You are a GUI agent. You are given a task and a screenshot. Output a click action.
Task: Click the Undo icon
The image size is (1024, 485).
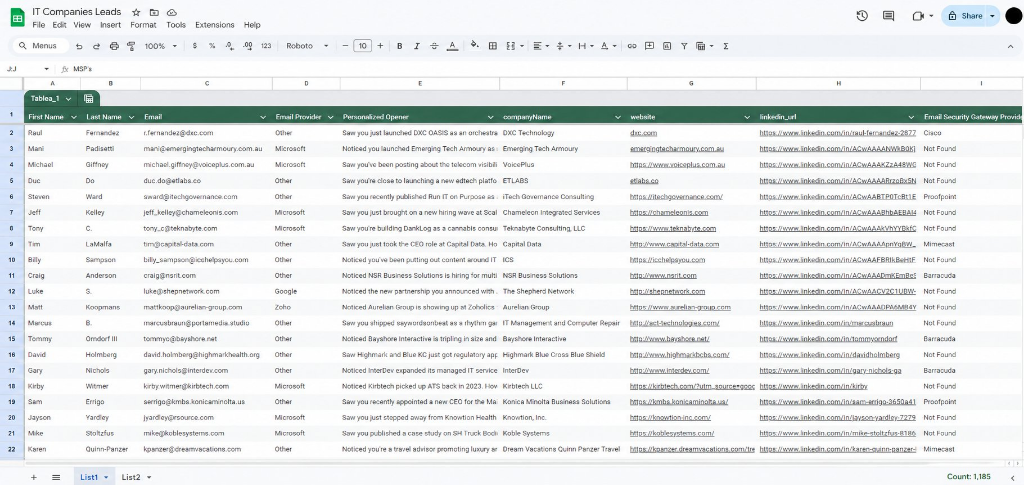pos(79,46)
